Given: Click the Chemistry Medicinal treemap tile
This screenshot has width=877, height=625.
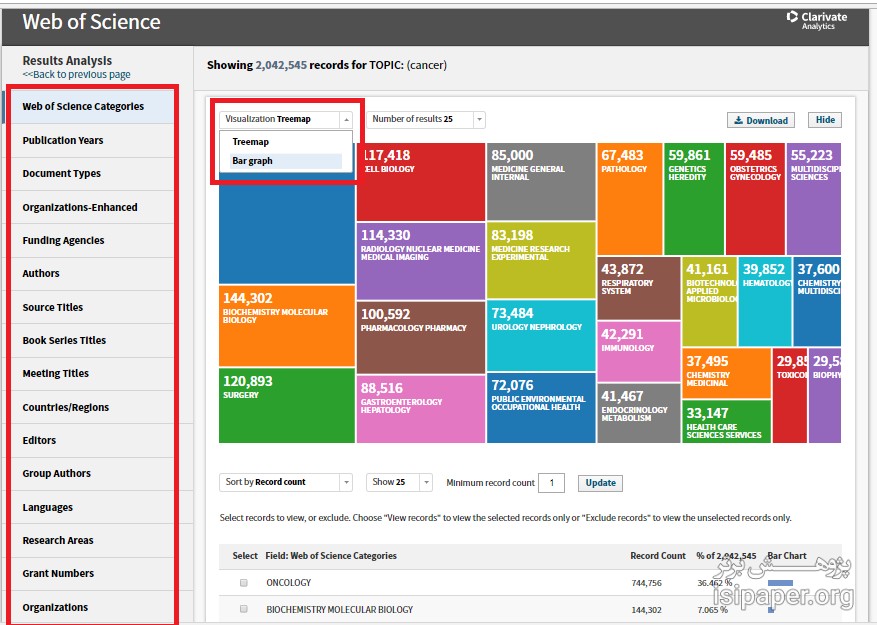Looking at the screenshot, I should (727, 373).
